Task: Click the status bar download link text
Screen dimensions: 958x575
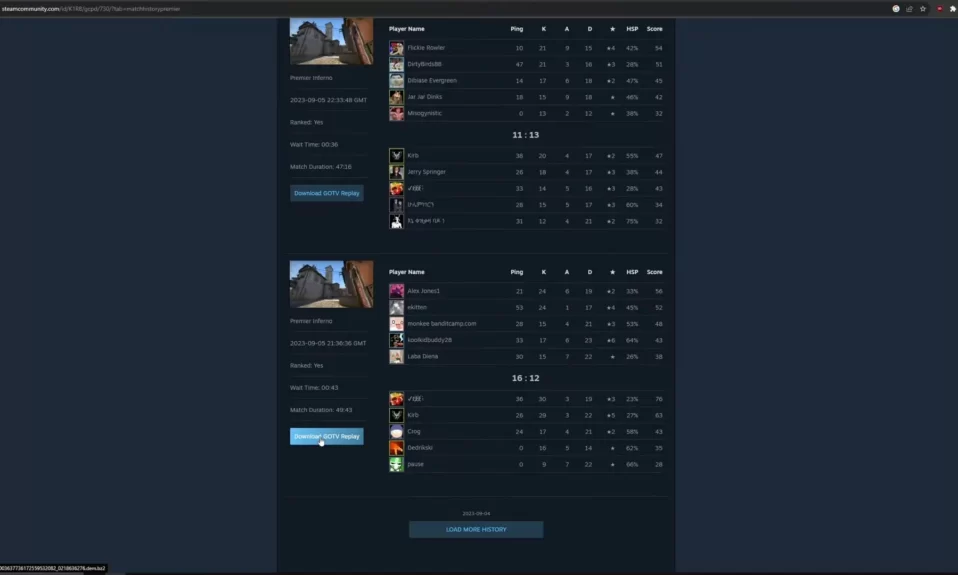Action: point(53,568)
